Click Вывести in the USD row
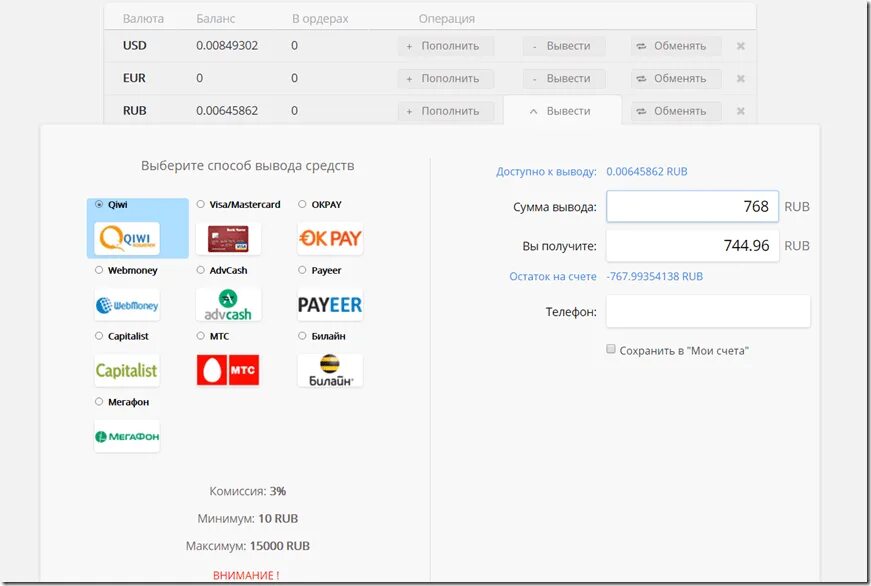This screenshot has width=871, height=586. pyautogui.click(x=564, y=46)
